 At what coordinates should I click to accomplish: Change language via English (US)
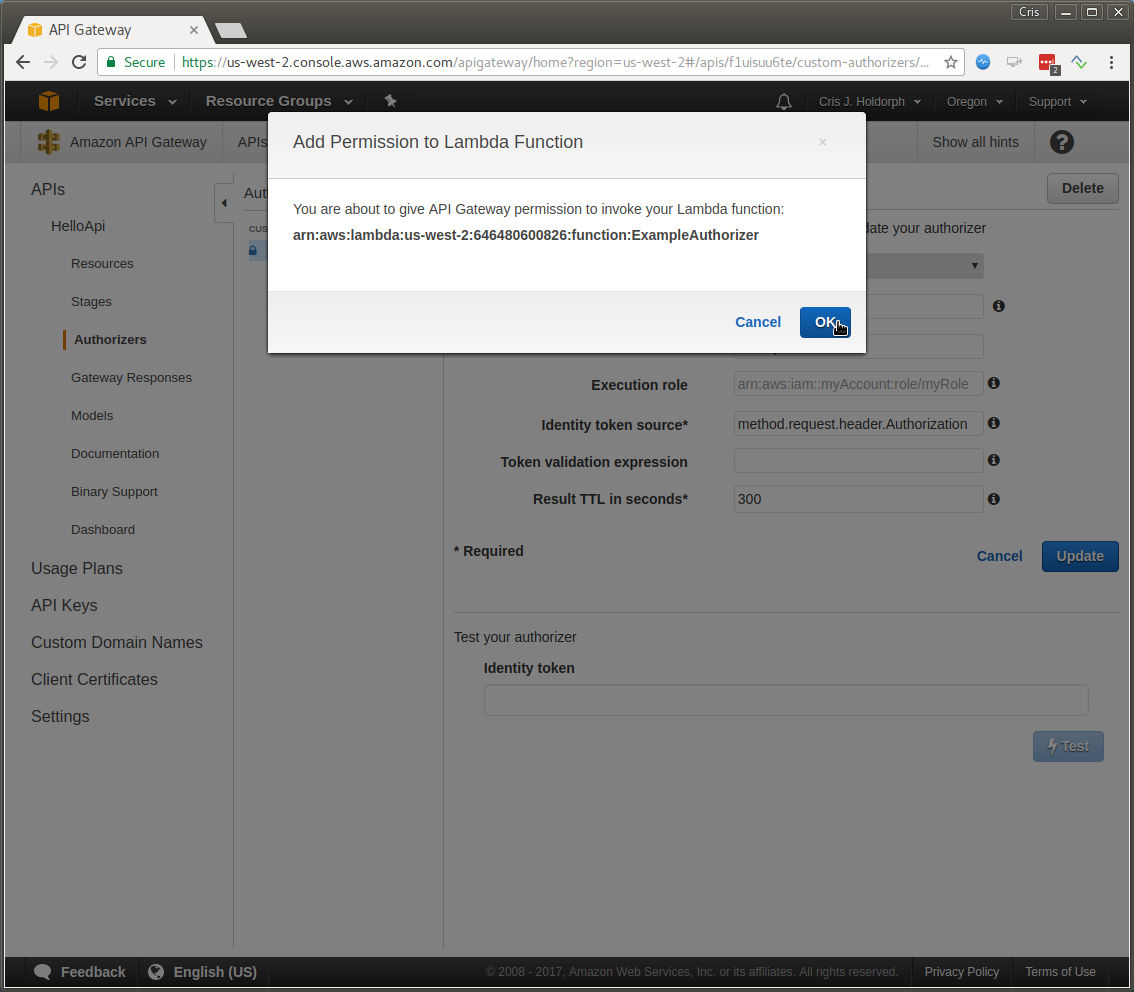[x=202, y=972]
